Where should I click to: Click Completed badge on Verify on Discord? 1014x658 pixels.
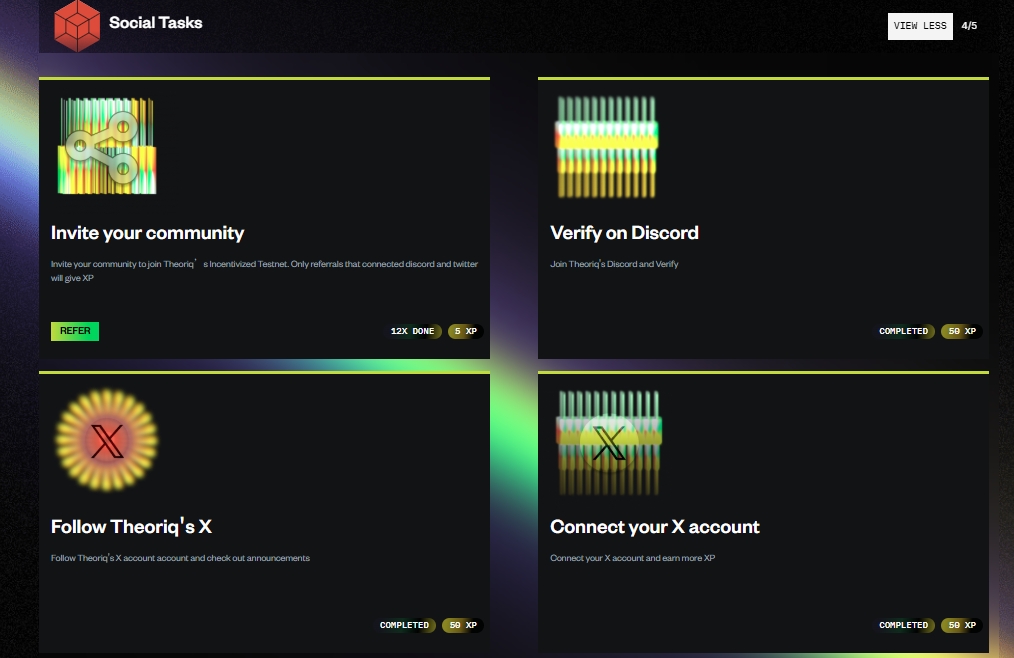(903, 331)
